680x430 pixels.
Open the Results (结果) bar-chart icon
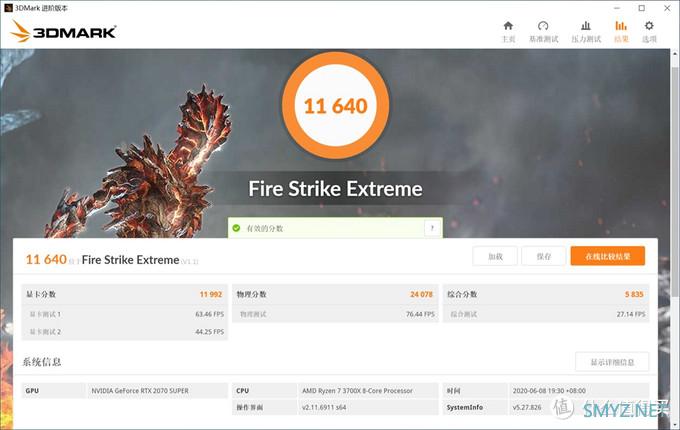(x=621, y=26)
